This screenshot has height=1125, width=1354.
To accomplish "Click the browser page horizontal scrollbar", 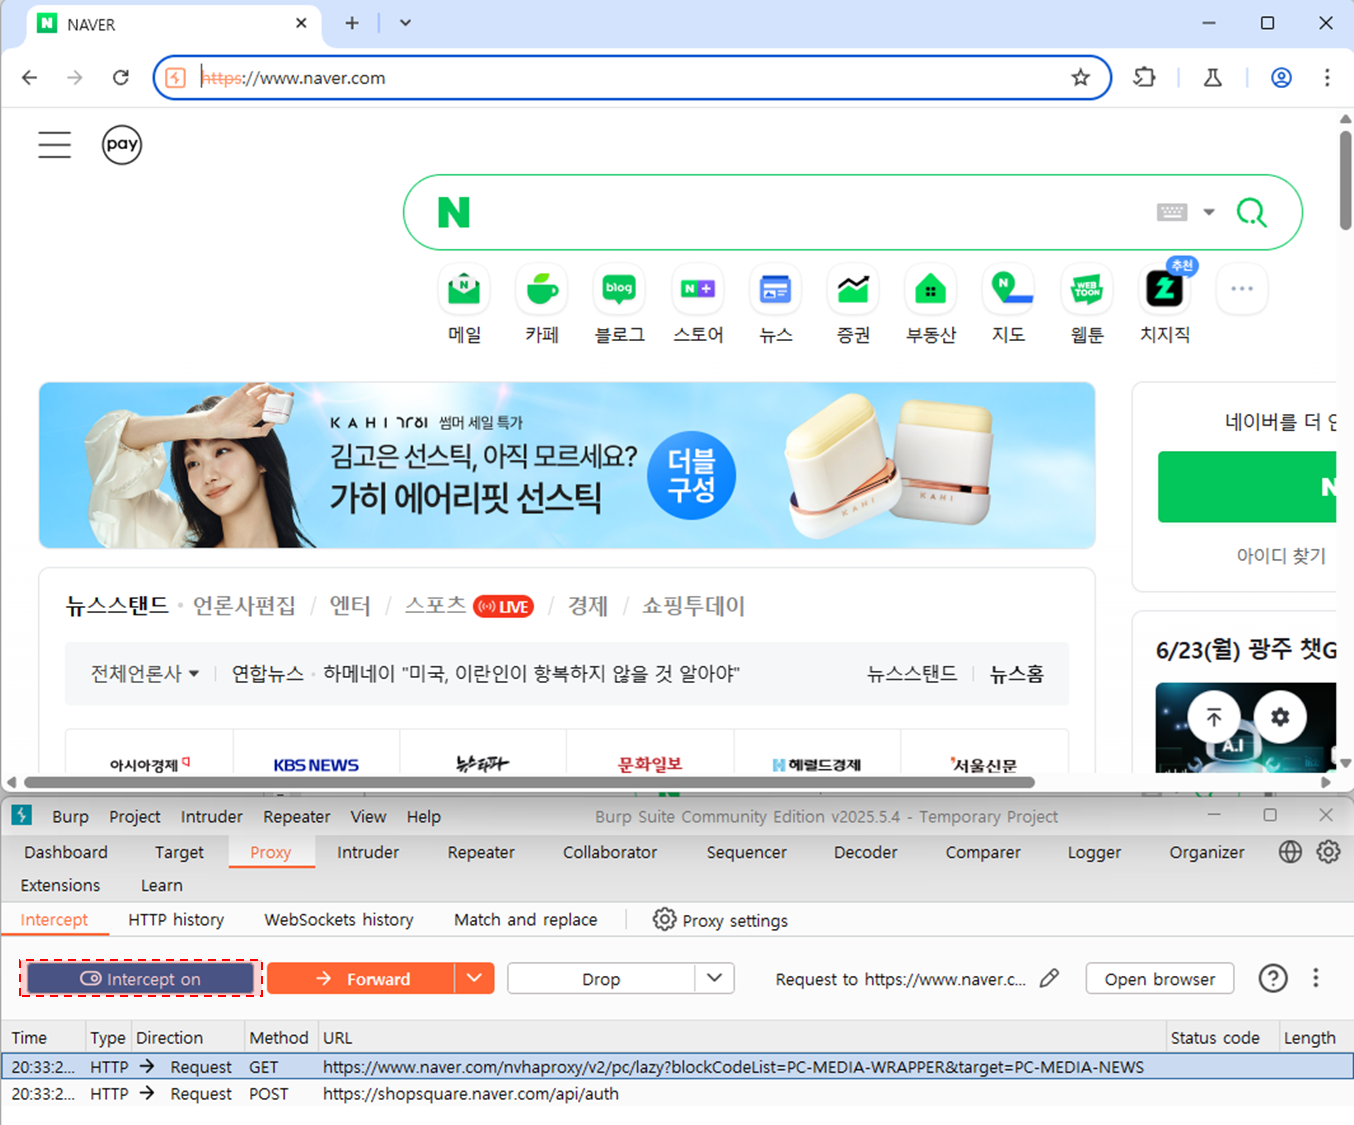I will click(529, 782).
